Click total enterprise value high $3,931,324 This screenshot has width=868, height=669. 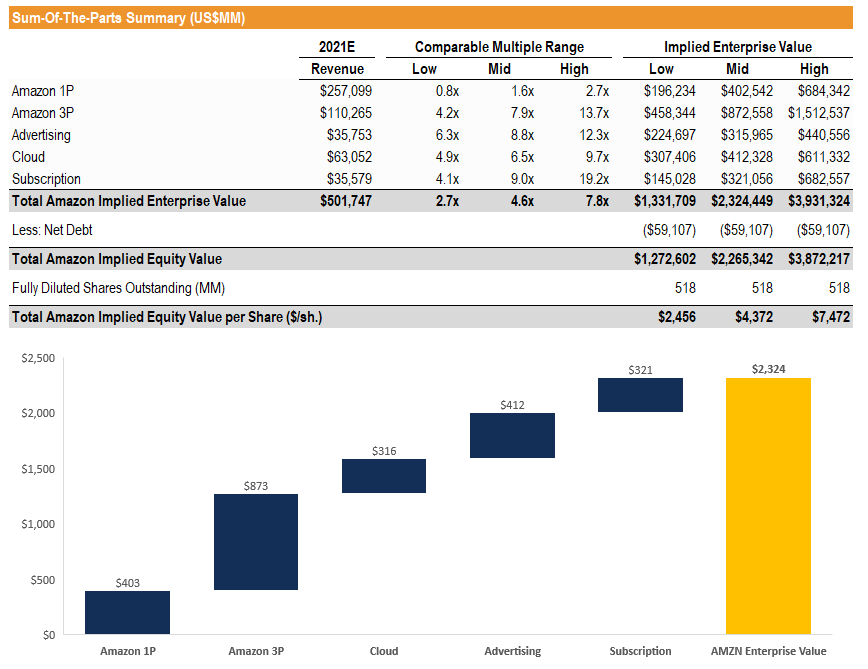coord(819,201)
